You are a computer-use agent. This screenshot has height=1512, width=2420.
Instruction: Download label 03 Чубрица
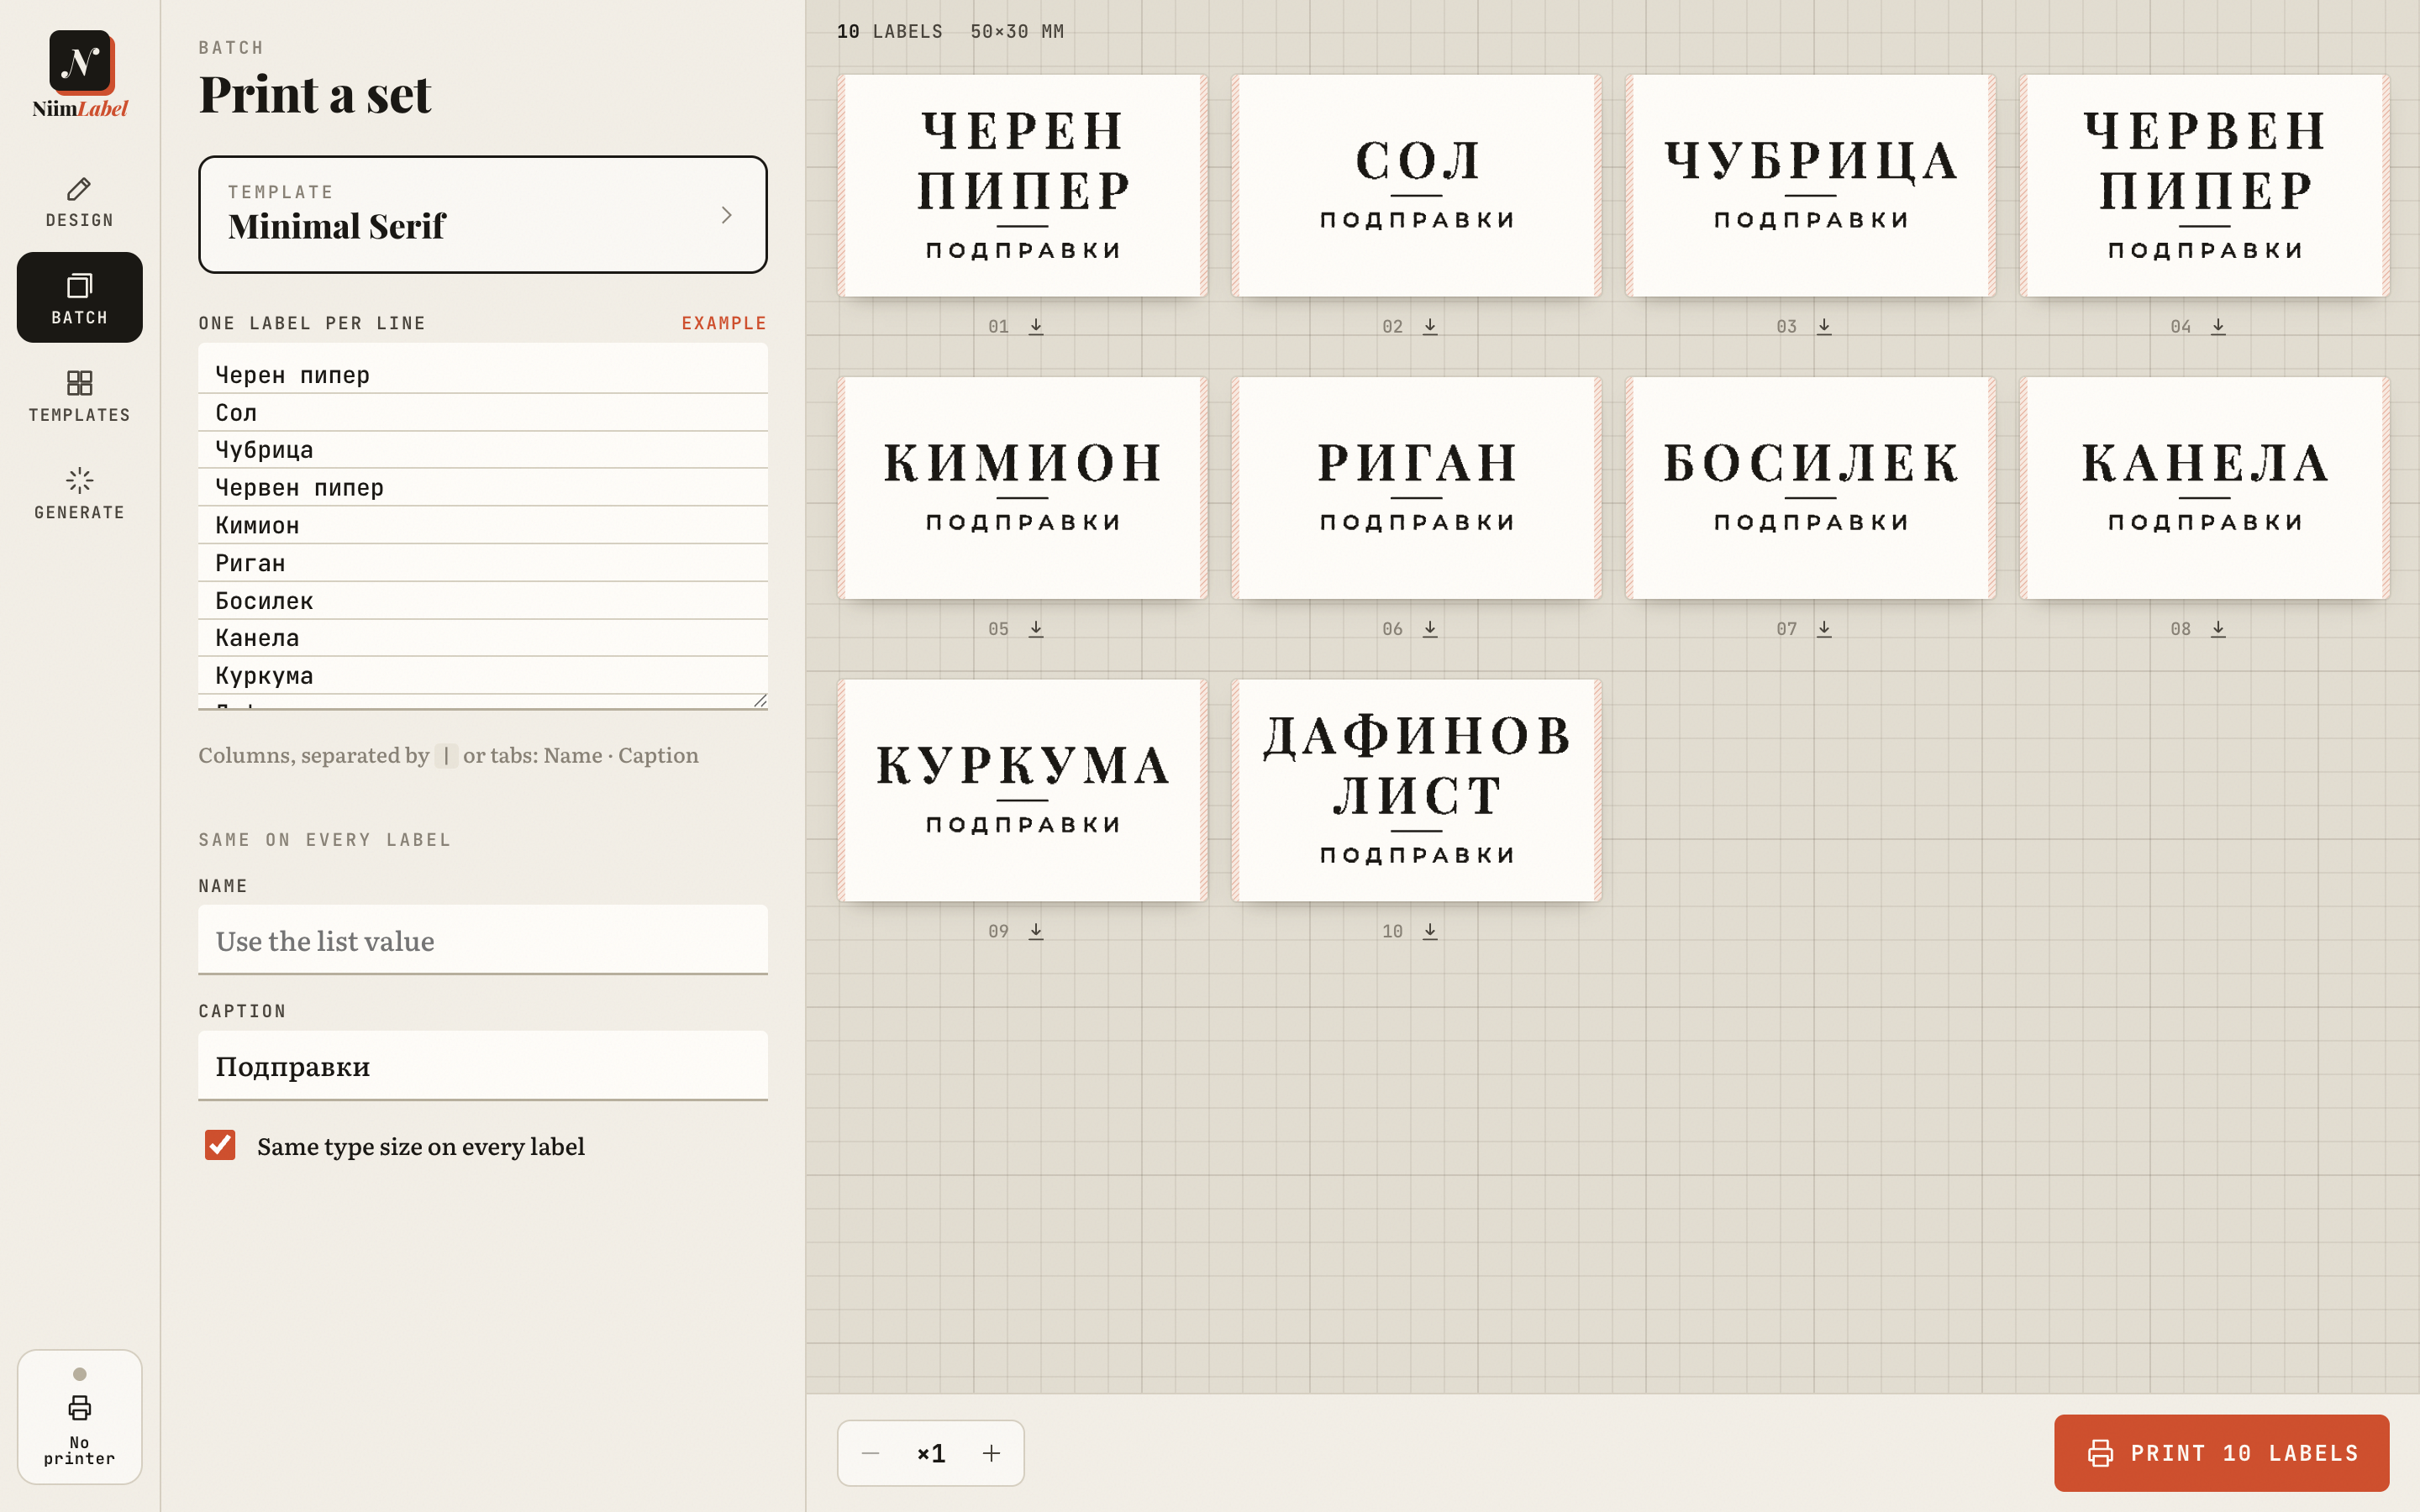[1824, 326]
